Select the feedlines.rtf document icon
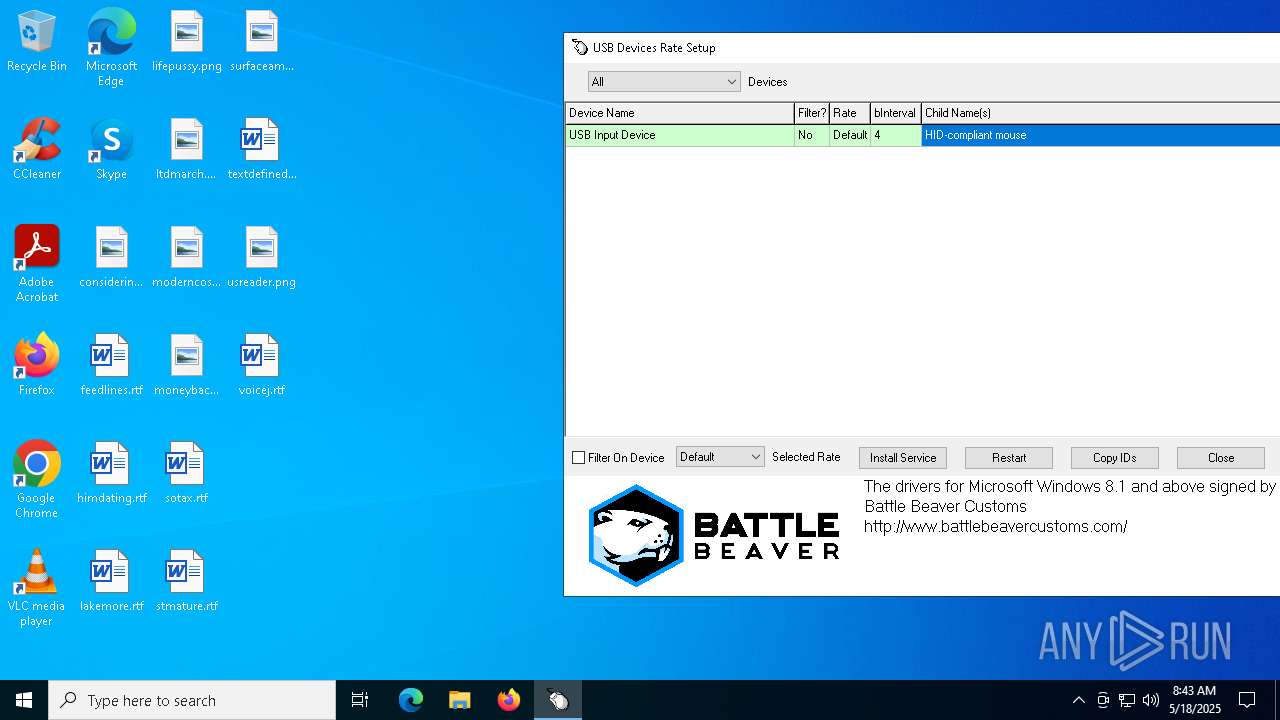1280x720 pixels. tap(111, 366)
